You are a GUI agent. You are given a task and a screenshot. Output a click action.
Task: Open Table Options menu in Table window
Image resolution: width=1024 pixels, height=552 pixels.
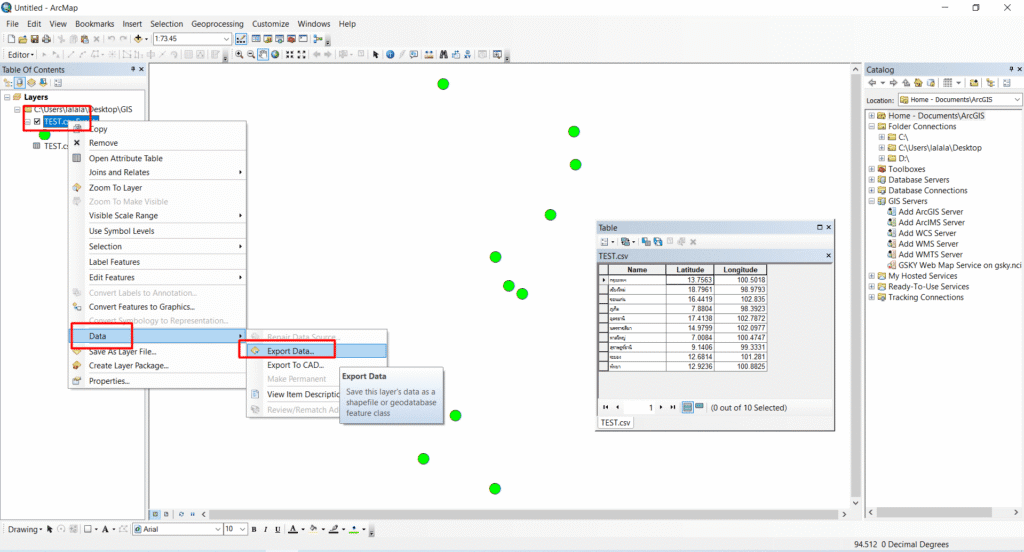(607, 242)
